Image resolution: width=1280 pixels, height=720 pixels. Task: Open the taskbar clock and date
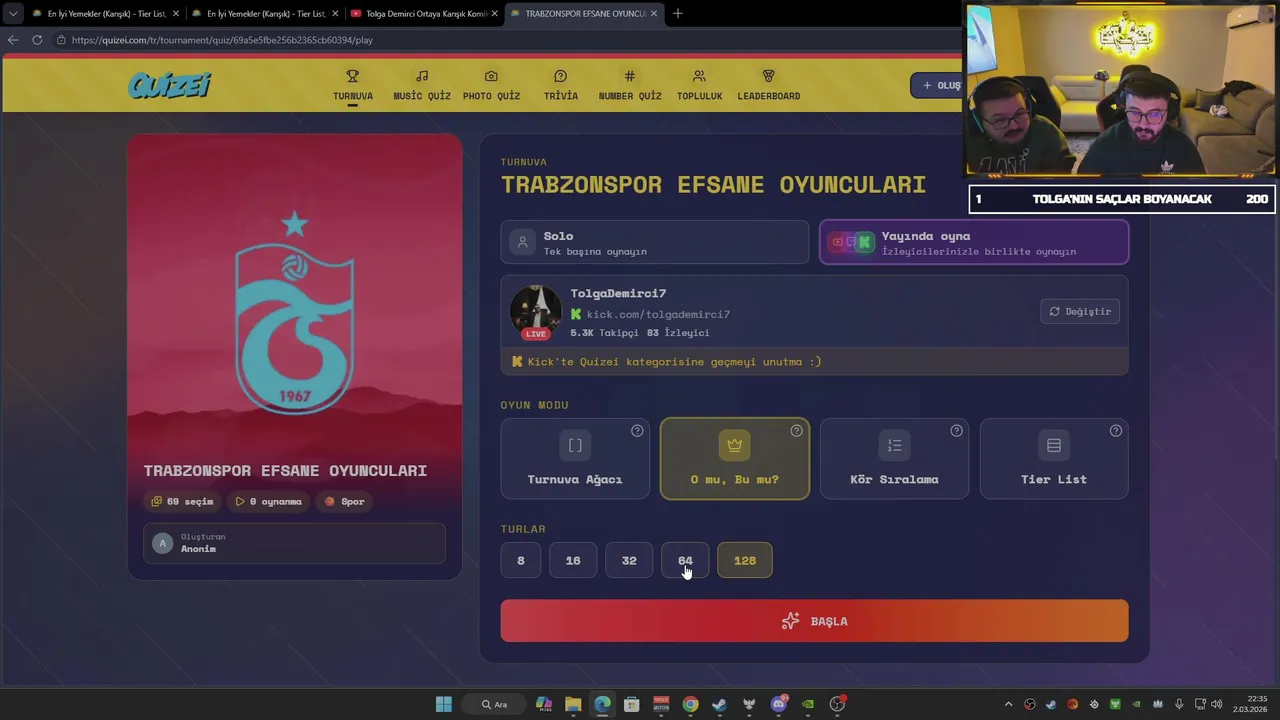(1250, 704)
